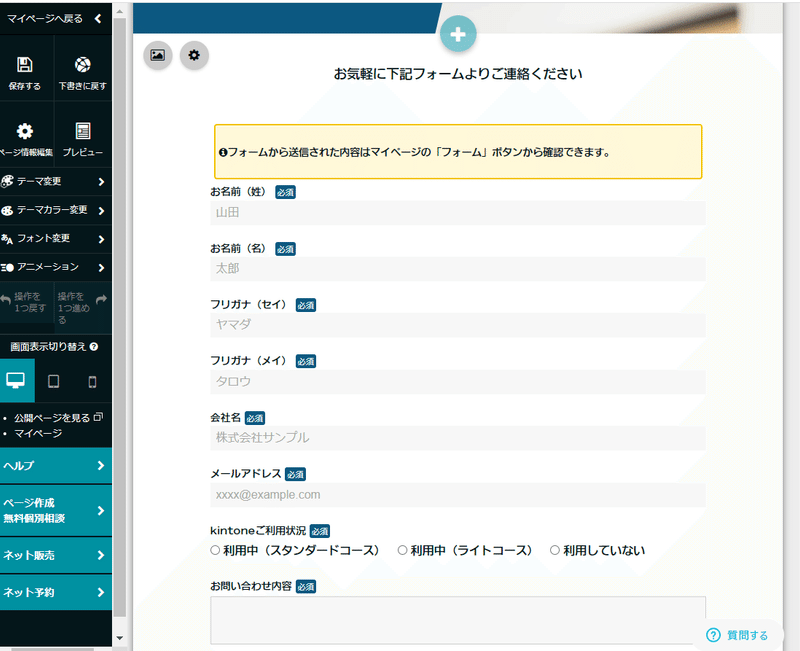Click the マイページへ戻る text
The image size is (800, 651).
pos(44,18)
